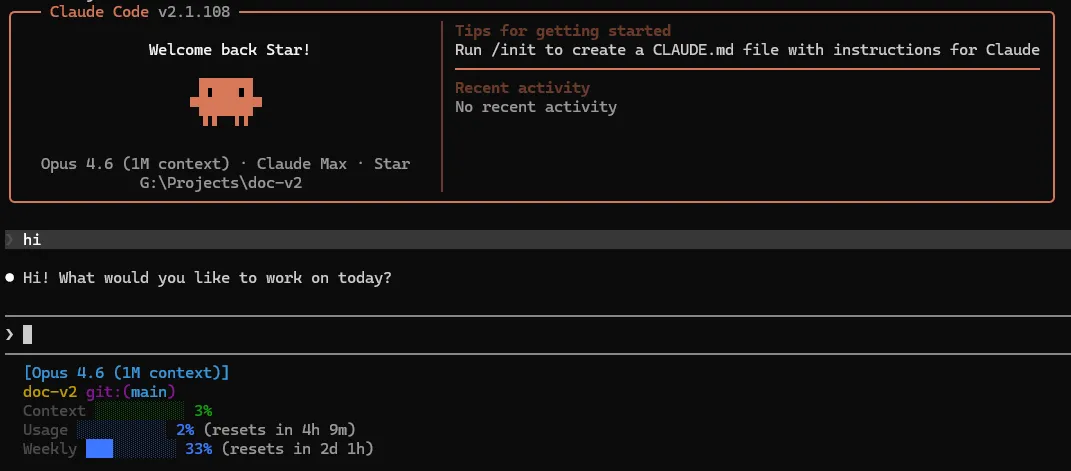Image resolution: width=1071 pixels, height=471 pixels.
Task: Click the white bullet before the Hi response
Action: point(10,277)
